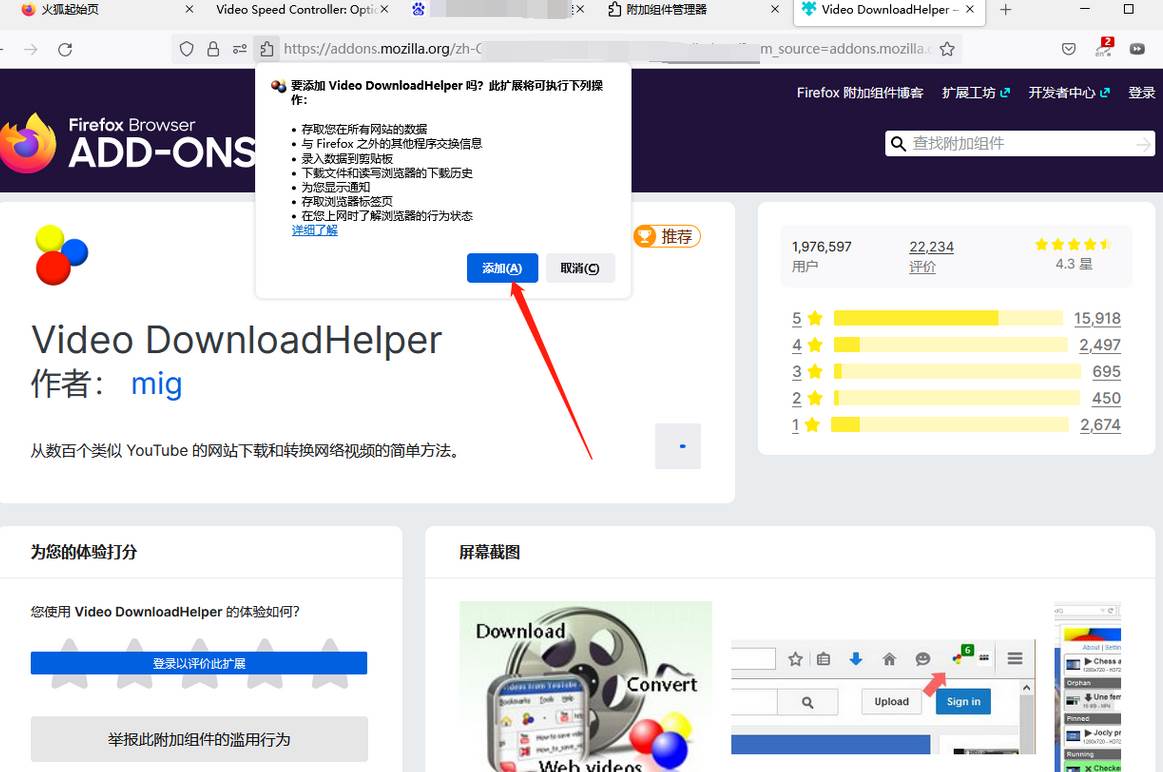Click 举报此附加组件的滥用行为 button
Screen dimensions: 1163x772
click(x=199, y=739)
